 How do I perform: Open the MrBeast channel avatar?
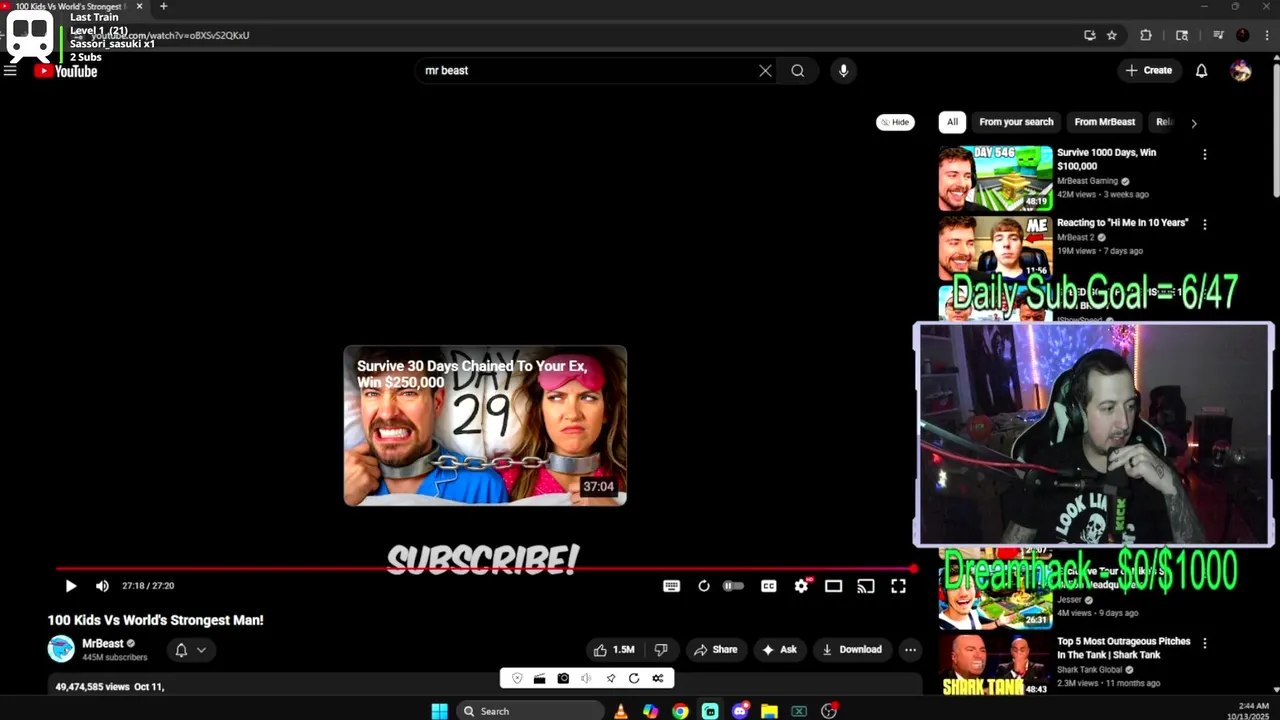pyautogui.click(x=61, y=649)
